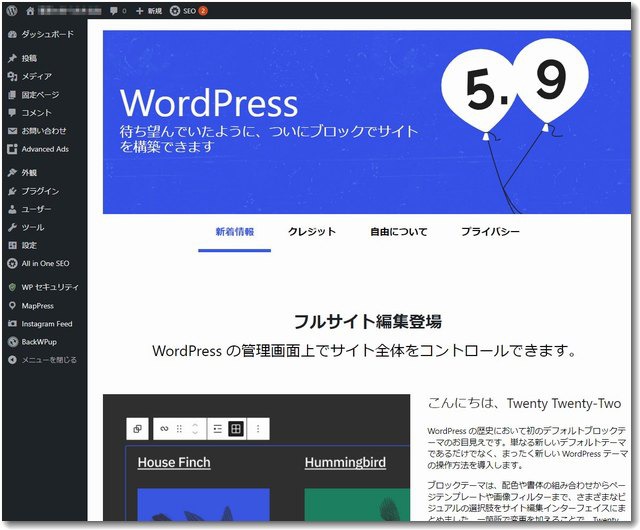This screenshot has height=530, width=640.
Task: Open the 投稿 menu label
Action: 29,58
